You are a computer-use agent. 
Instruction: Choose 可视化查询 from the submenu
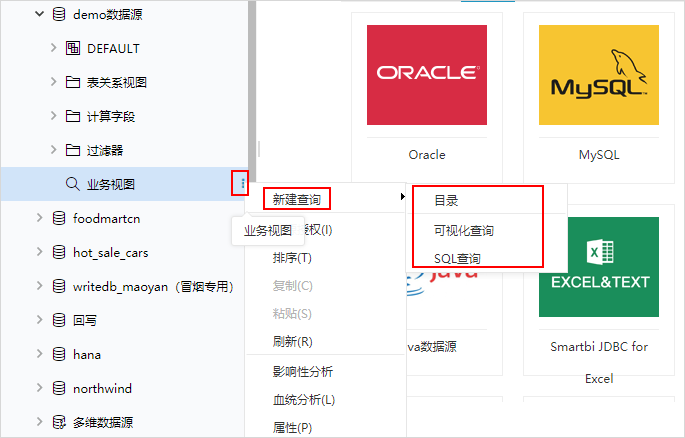click(x=464, y=230)
